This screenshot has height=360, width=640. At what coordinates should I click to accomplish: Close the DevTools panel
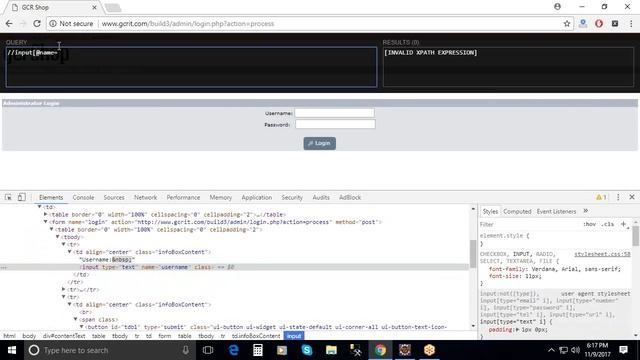coord(632,197)
